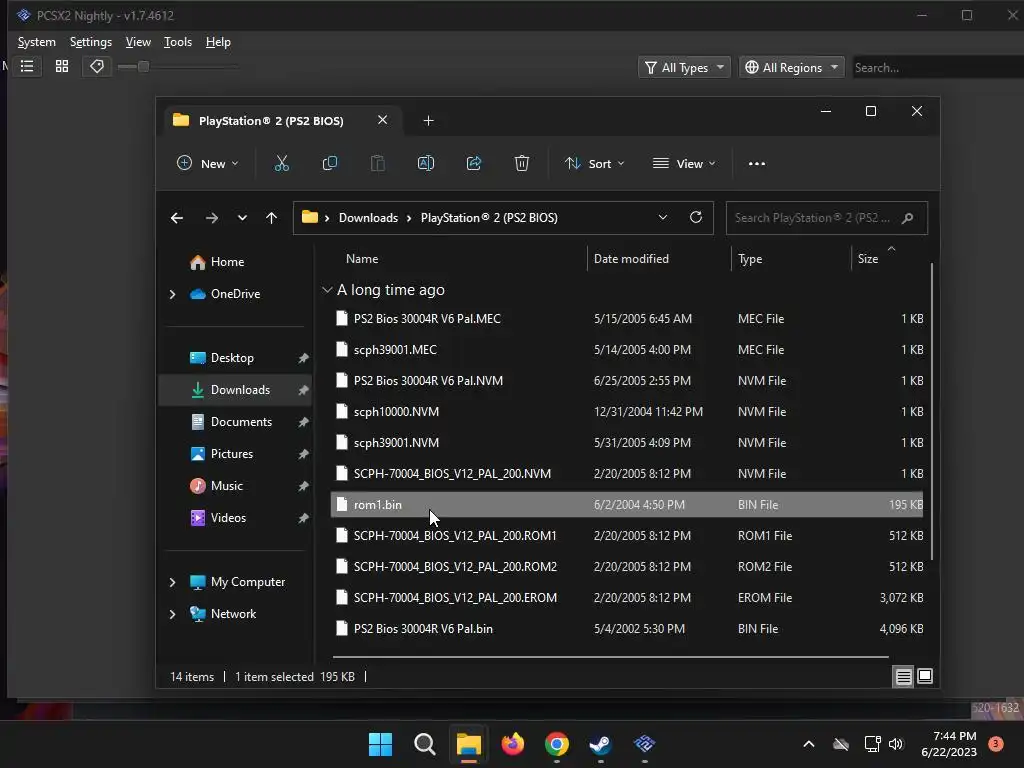The image size is (1024, 768).
Task: Open the PCSX2 Help menu
Action: [x=218, y=42]
